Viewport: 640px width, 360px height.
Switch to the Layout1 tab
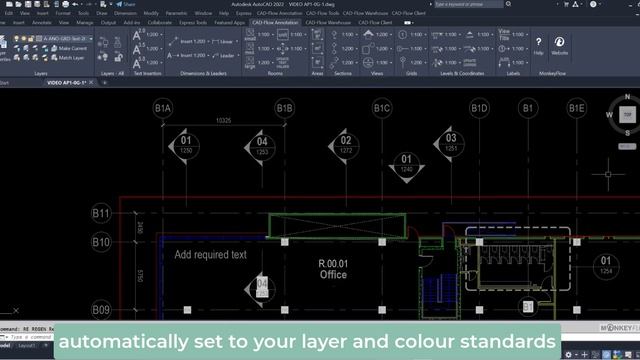pyautogui.click(x=27, y=345)
